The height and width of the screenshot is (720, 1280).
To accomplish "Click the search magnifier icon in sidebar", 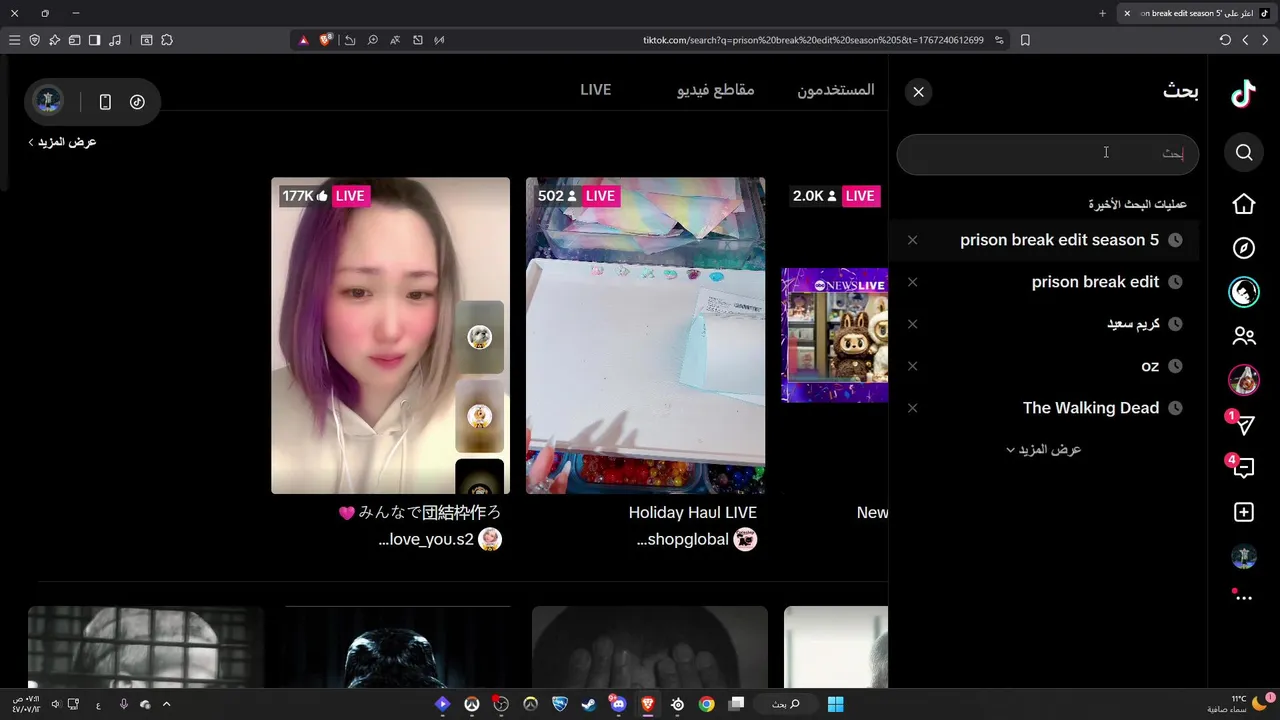I will click(x=1244, y=152).
